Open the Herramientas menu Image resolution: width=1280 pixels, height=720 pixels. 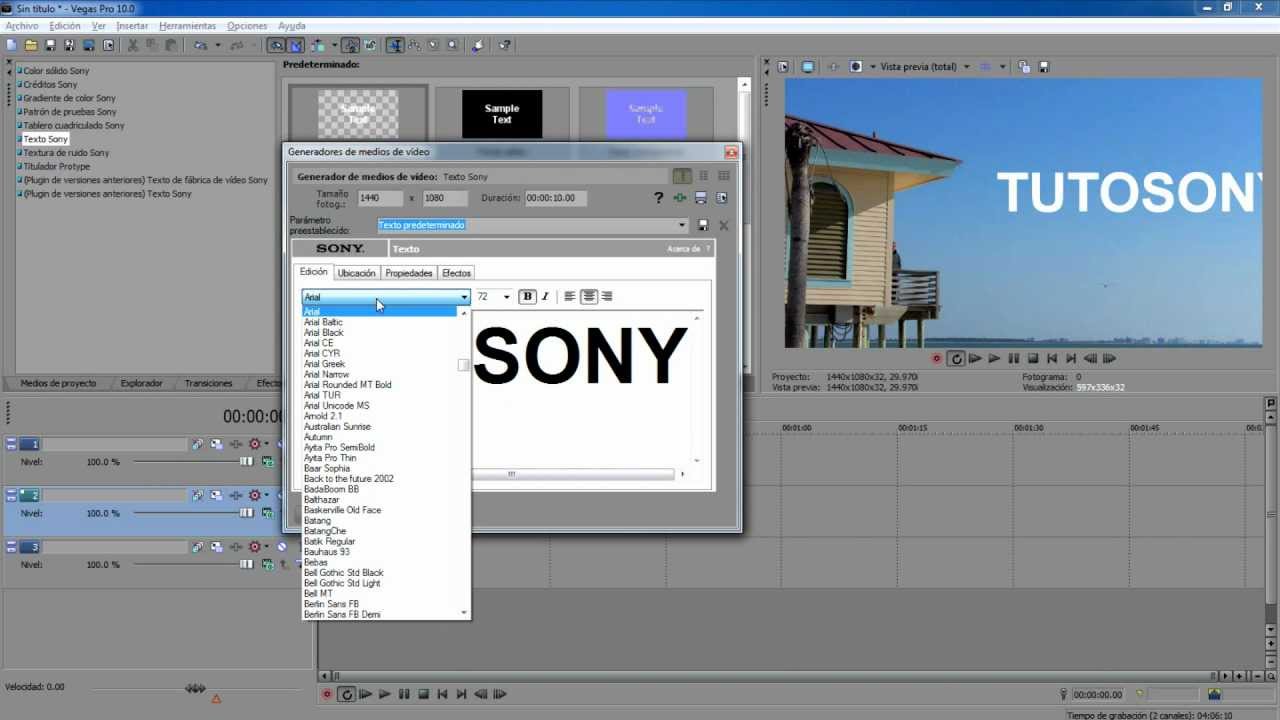187,26
